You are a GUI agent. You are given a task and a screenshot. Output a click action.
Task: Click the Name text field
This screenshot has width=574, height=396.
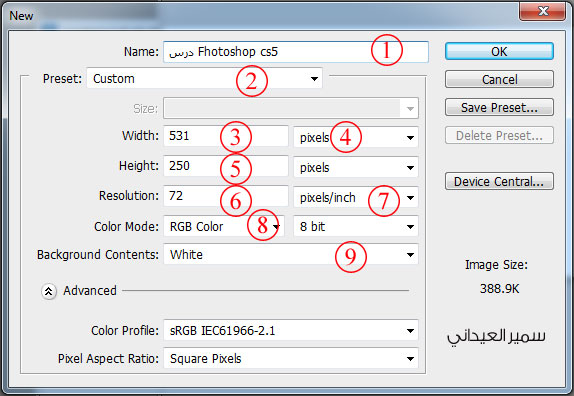click(x=295, y=52)
